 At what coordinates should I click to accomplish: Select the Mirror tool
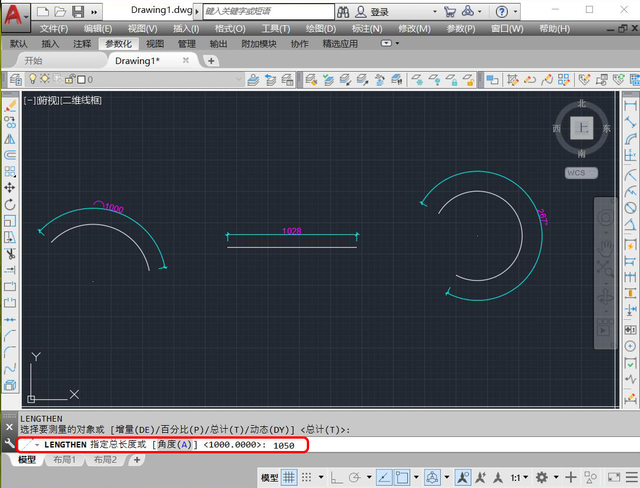(x=10, y=139)
